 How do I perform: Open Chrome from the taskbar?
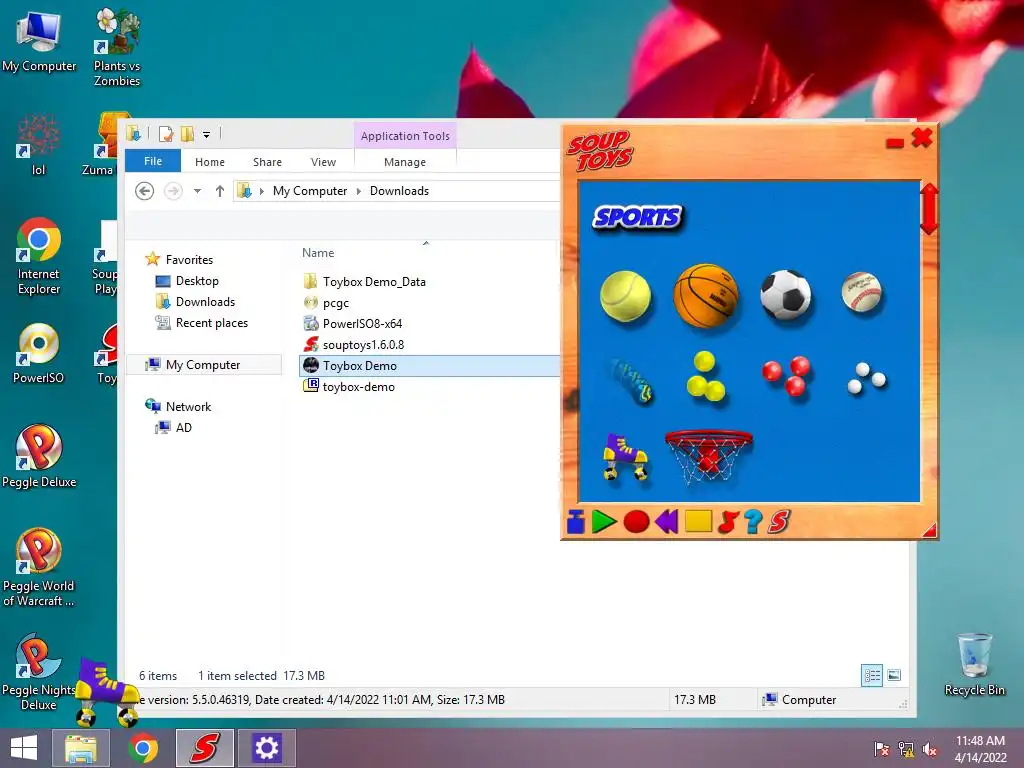(x=143, y=748)
